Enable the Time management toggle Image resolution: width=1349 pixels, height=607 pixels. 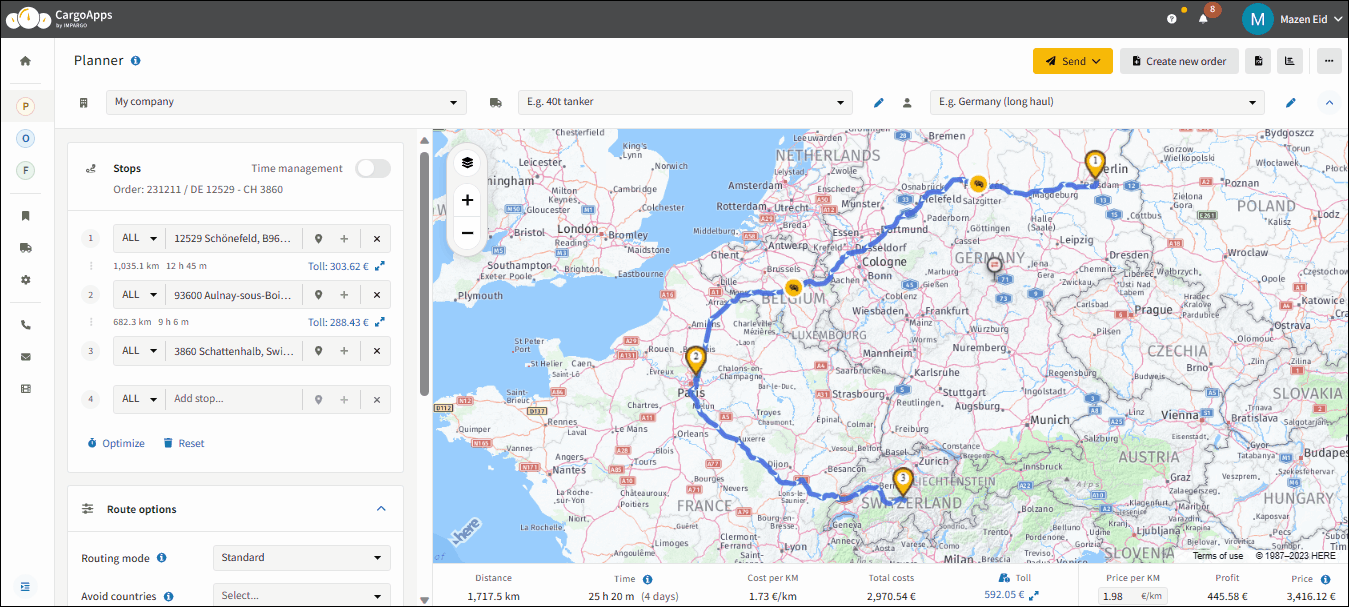(373, 168)
